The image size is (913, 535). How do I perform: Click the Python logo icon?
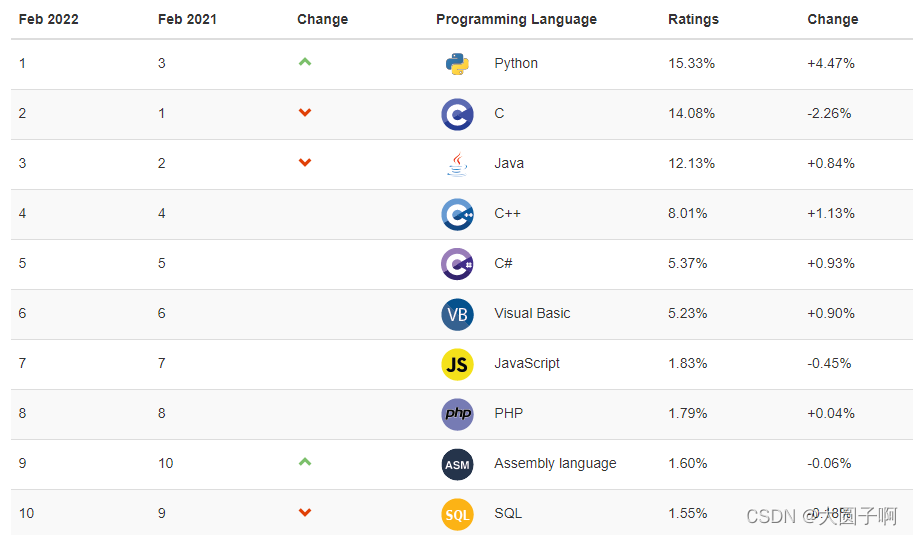click(457, 64)
